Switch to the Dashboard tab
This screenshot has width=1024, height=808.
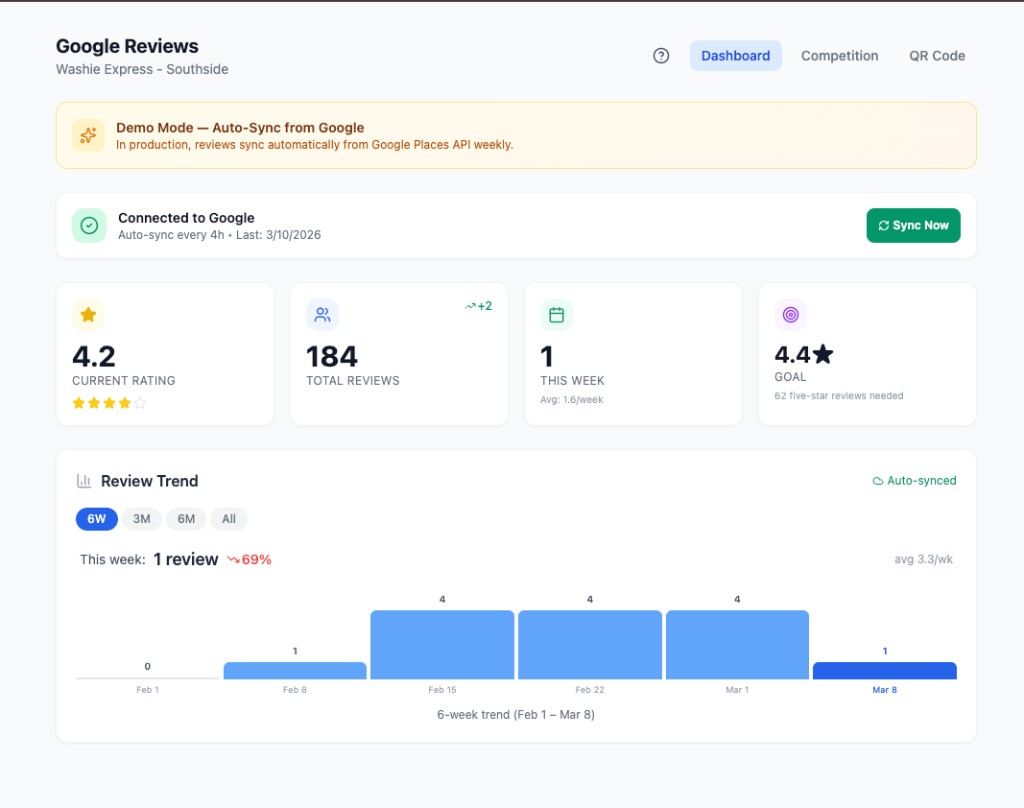pos(735,56)
